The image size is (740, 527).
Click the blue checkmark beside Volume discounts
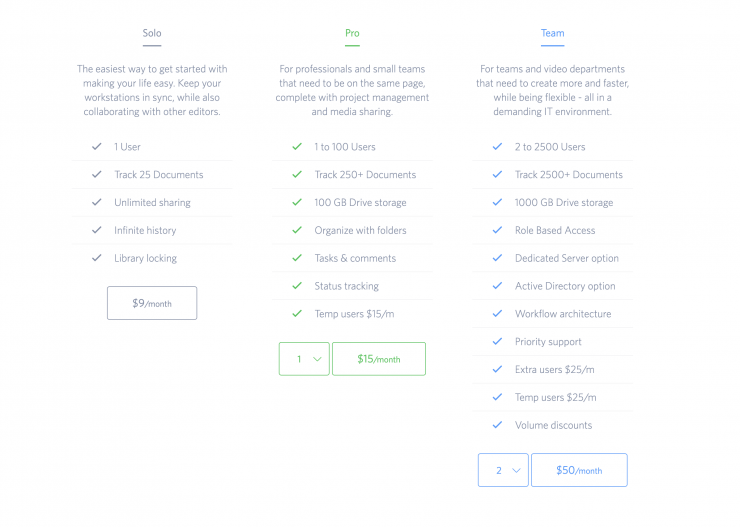(497, 425)
